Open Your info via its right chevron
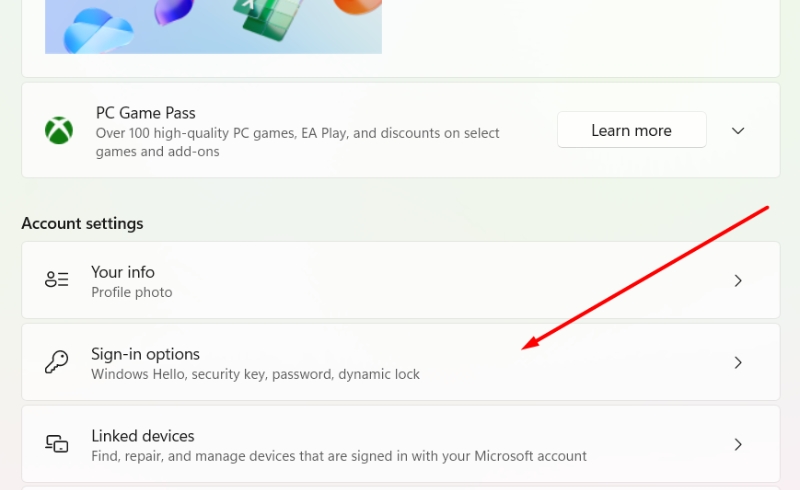This screenshot has width=800, height=490. 738,280
